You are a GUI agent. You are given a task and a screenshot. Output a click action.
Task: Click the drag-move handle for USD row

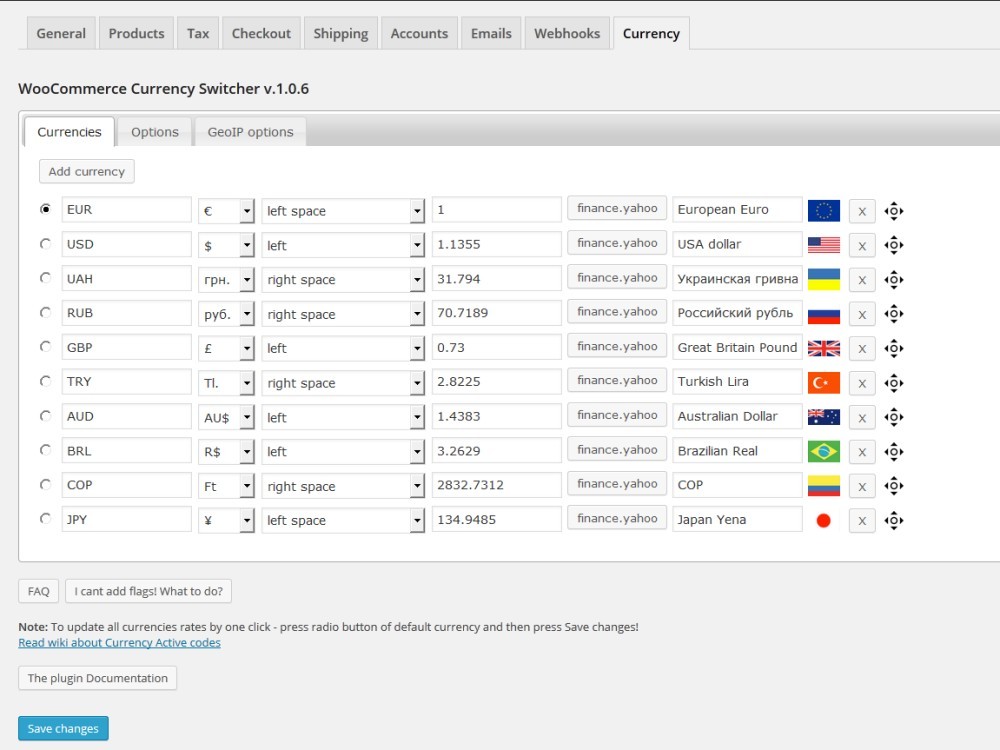pos(894,245)
